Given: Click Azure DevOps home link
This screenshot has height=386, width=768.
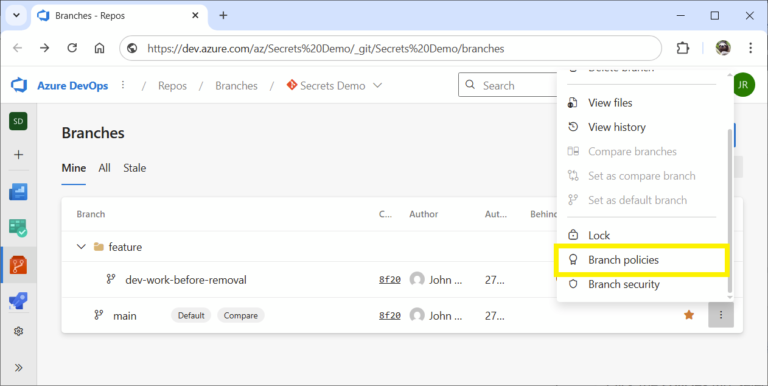Looking at the screenshot, I should click(x=73, y=85).
